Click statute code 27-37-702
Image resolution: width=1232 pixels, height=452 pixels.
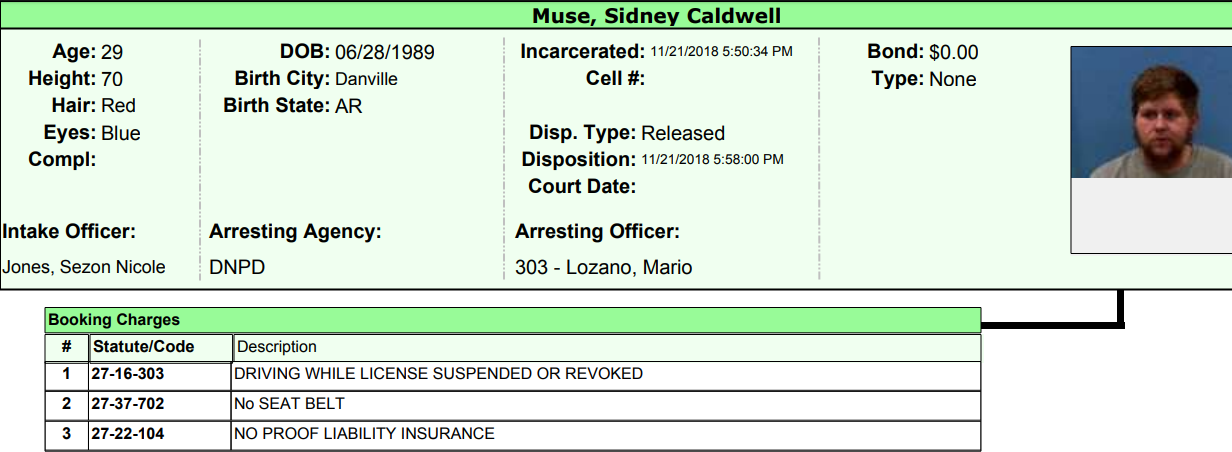click(127, 404)
